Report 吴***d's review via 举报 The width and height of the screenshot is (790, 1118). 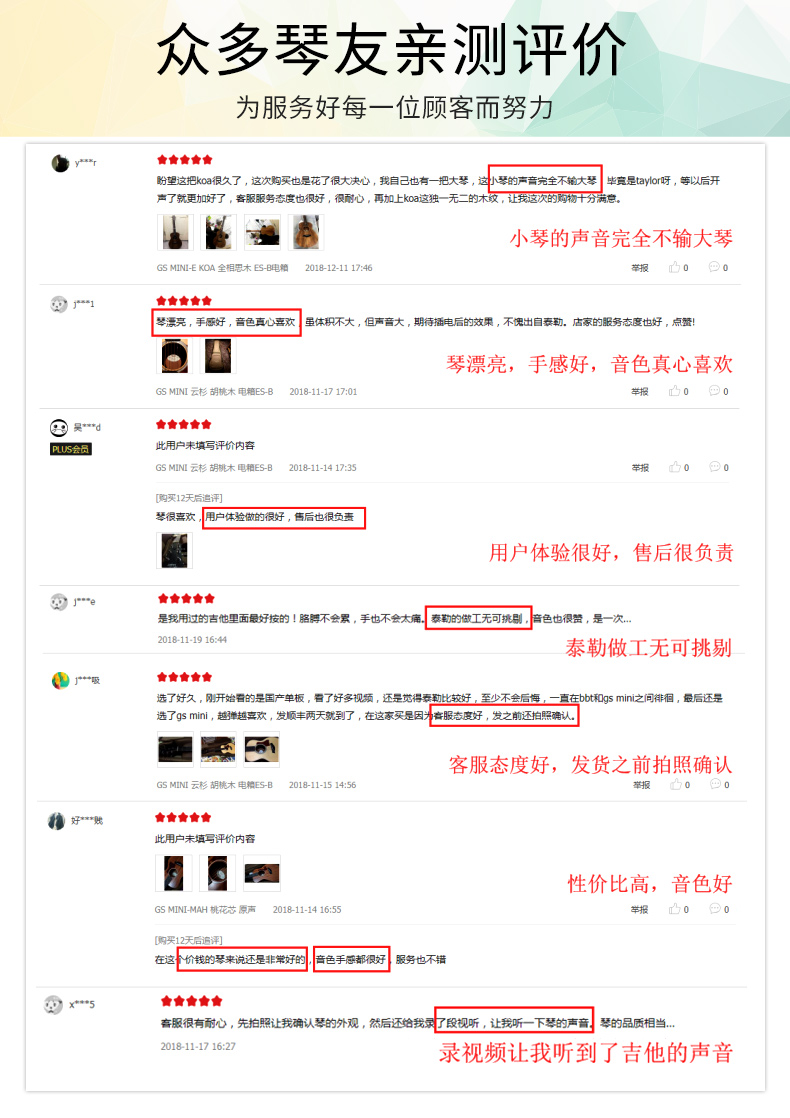click(x=640, y=468)
